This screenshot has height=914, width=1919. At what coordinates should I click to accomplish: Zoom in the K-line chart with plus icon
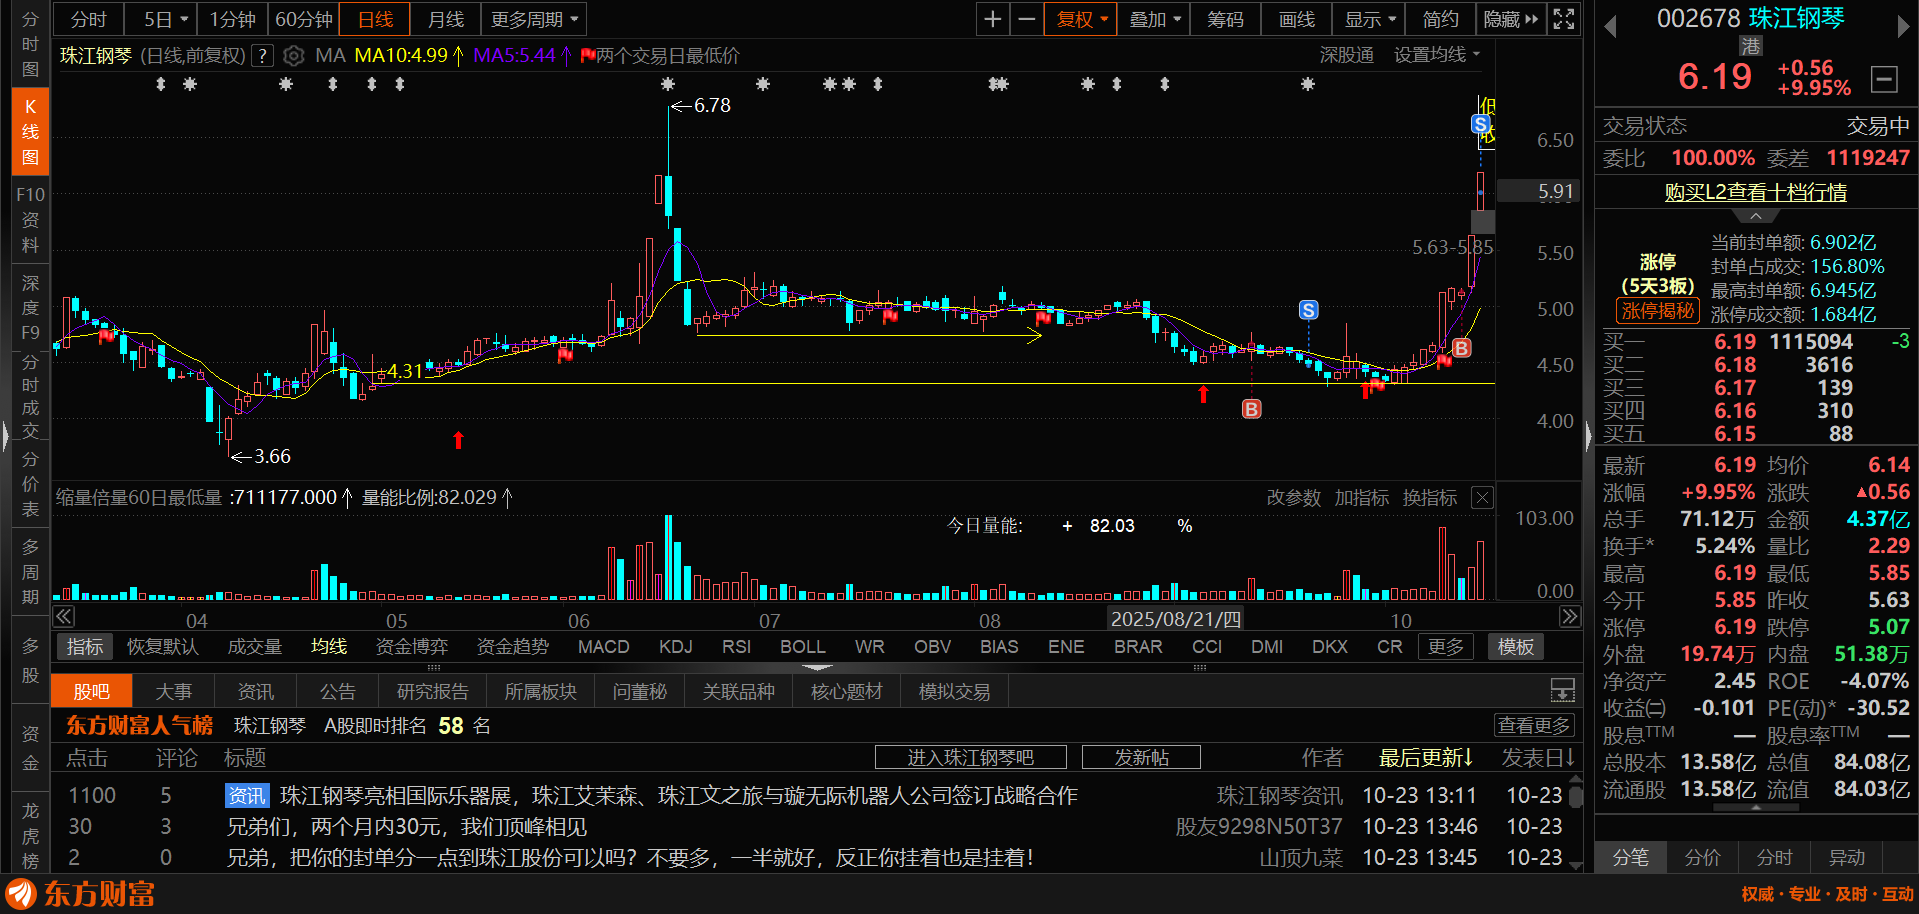pyautogui.click(x=992, y=19)
